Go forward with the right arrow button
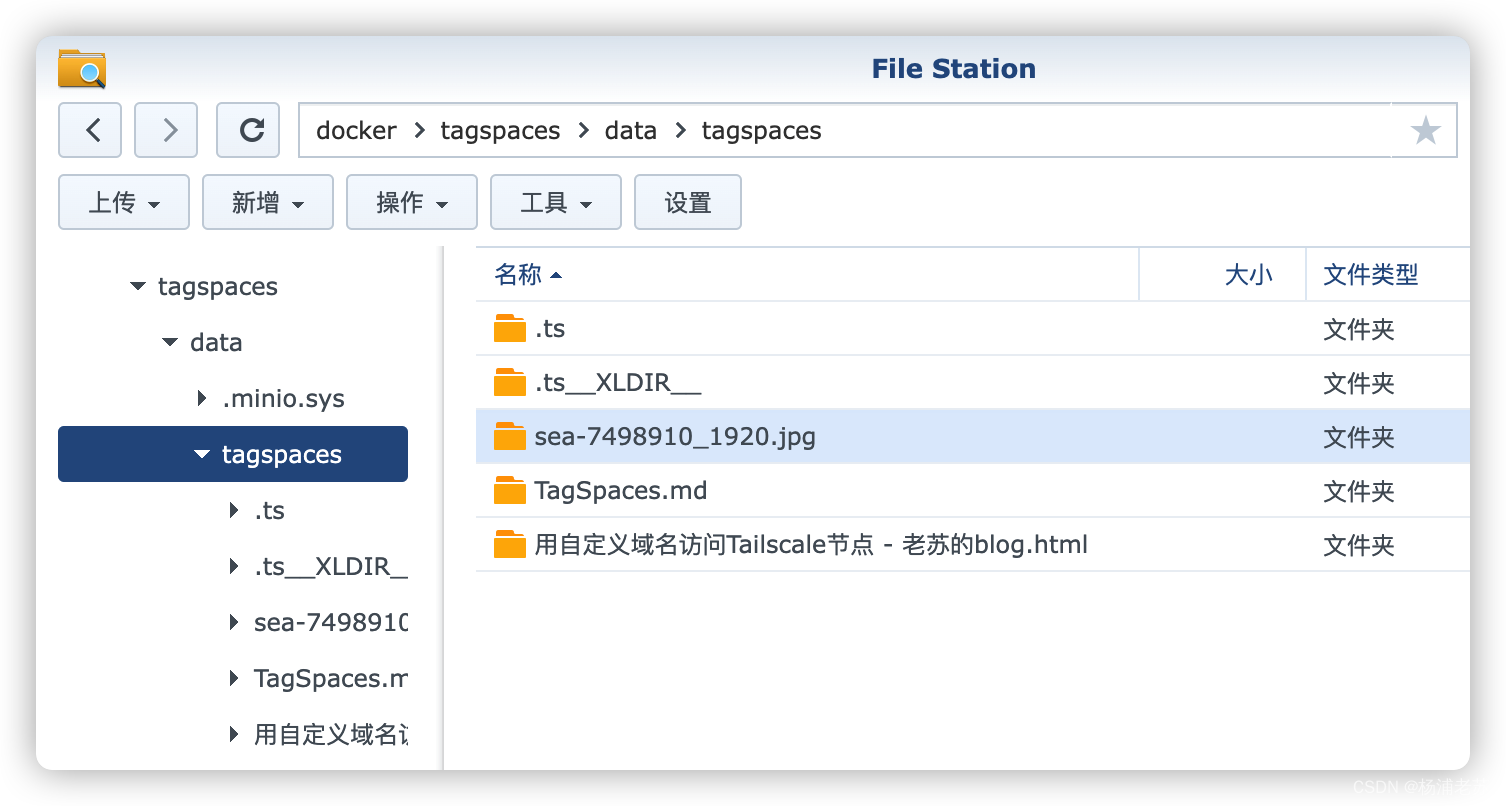The height and width of the screenshot is (806, 1506). pyautogui.click(x=166, y=130)
